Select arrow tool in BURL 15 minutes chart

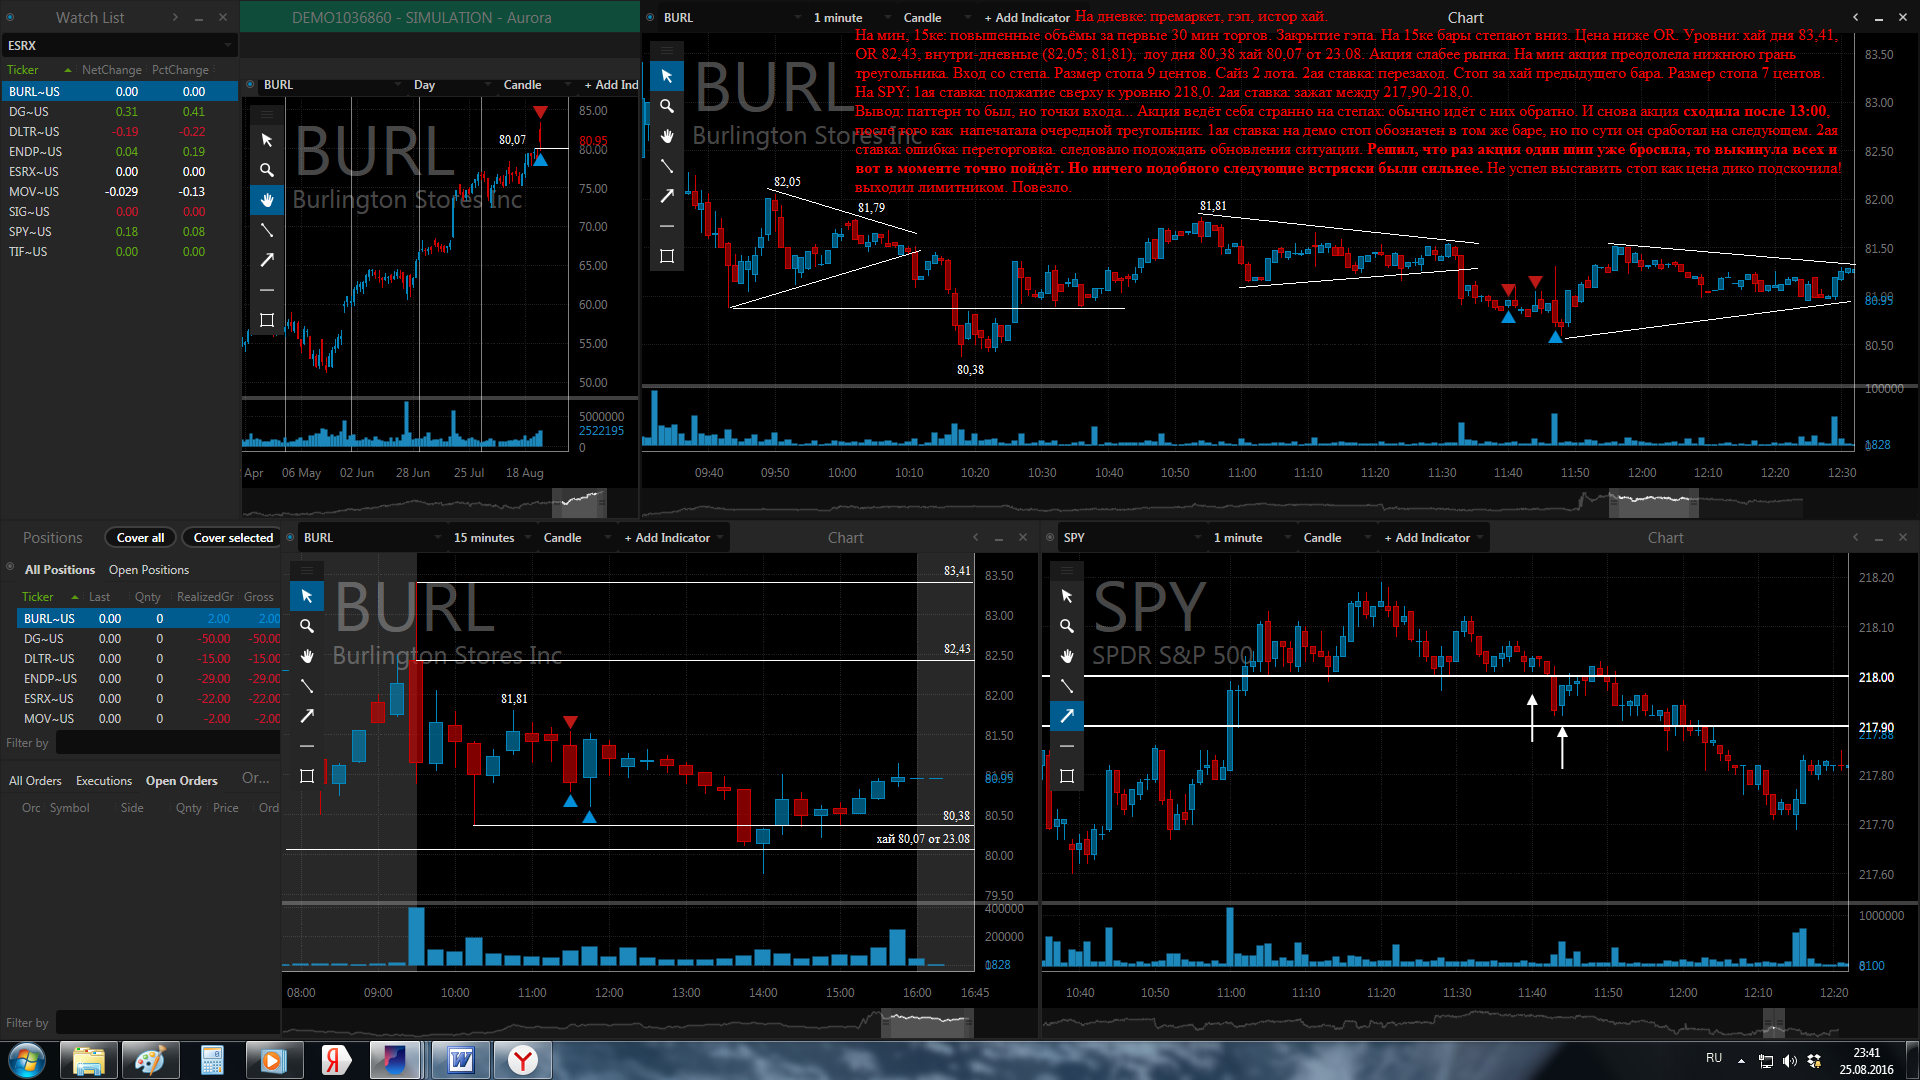tap(307, 716)
